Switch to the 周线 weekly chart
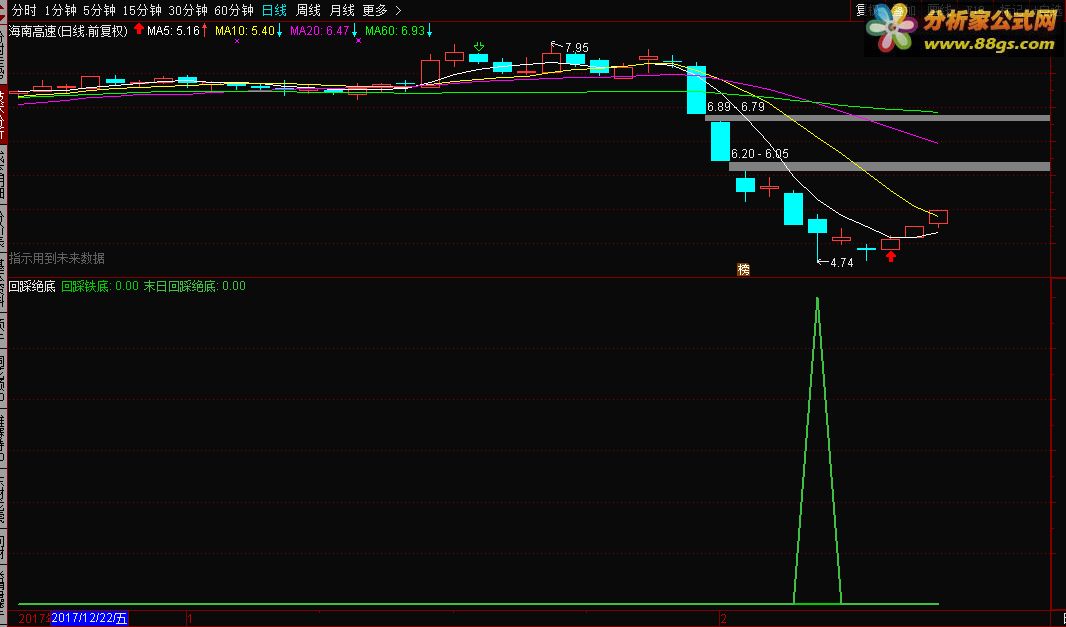Screen dimensions: 1066x627 pyautogui.click(x=308, y=10)
